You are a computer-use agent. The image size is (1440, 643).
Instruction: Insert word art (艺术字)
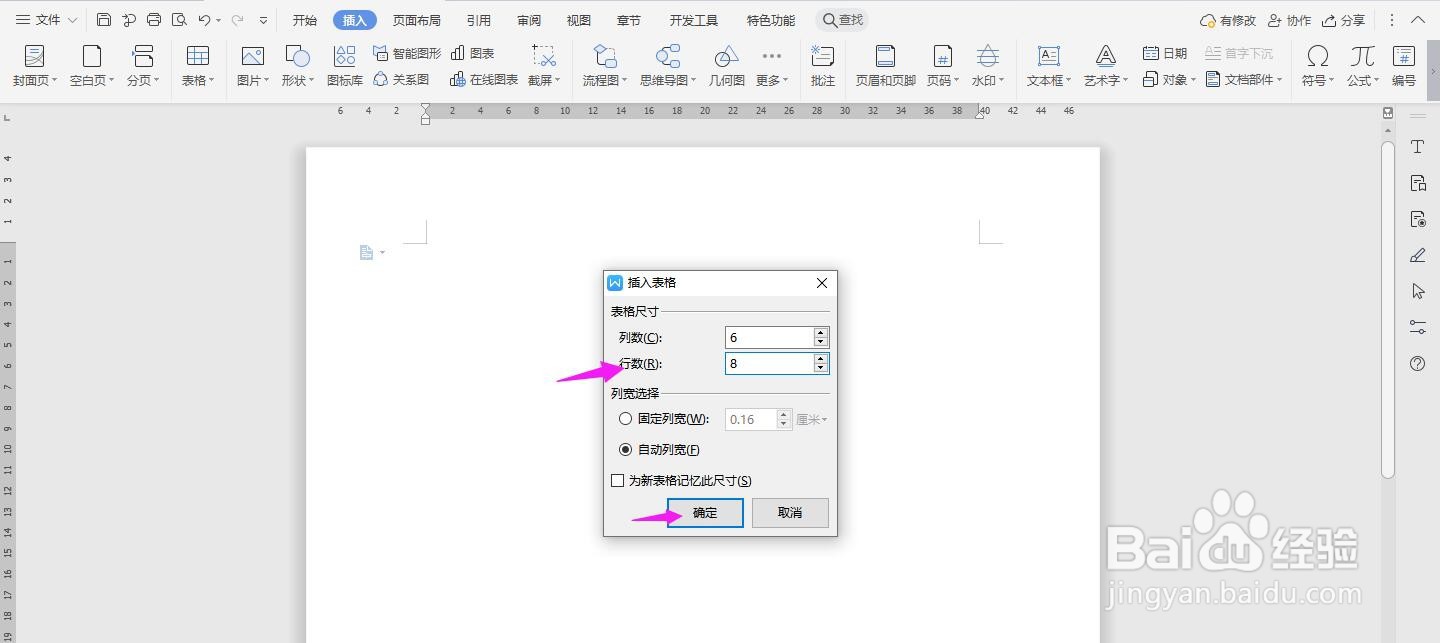tap(1106, 65)
